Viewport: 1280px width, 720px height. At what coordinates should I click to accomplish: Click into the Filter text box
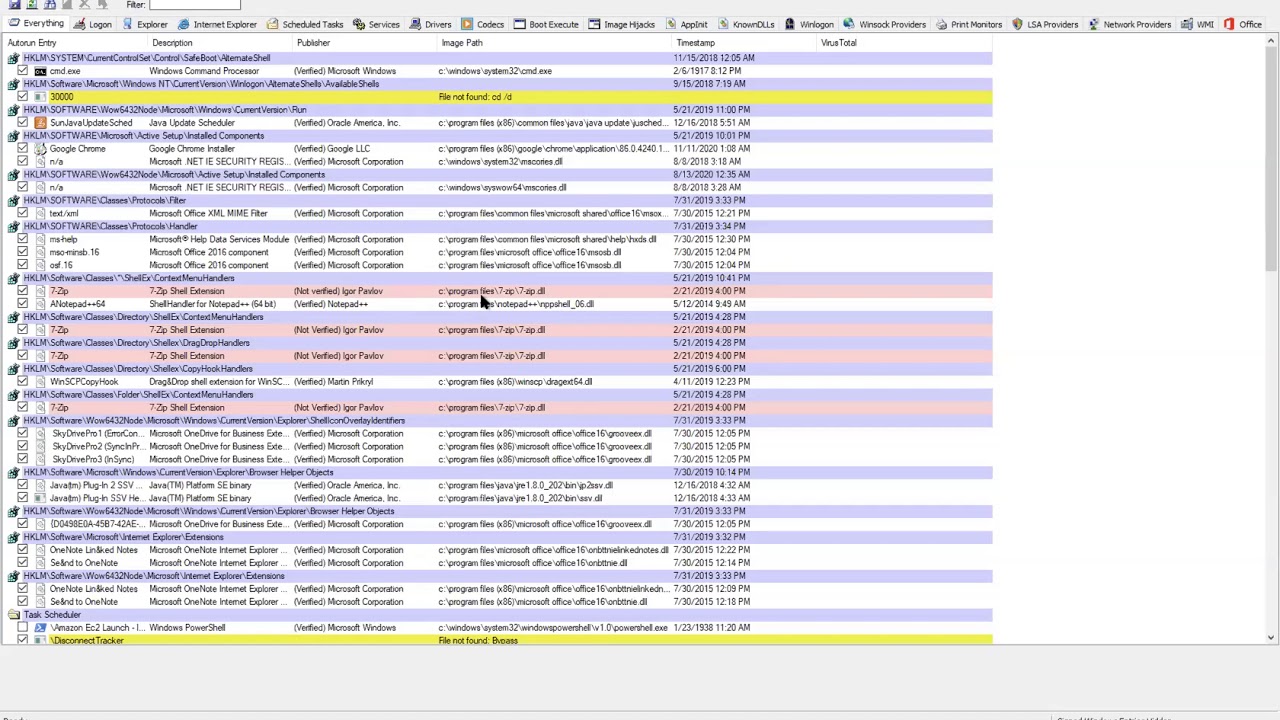pos(194,5)
